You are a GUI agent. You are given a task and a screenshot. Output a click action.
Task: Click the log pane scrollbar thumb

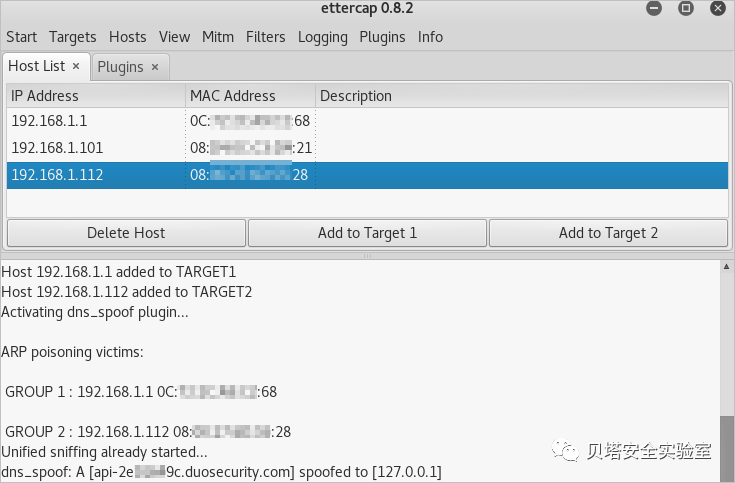coord(727,449)
